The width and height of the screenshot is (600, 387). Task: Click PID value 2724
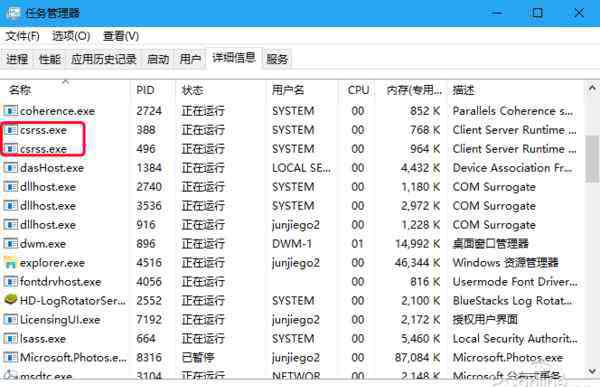click(149, 111)
